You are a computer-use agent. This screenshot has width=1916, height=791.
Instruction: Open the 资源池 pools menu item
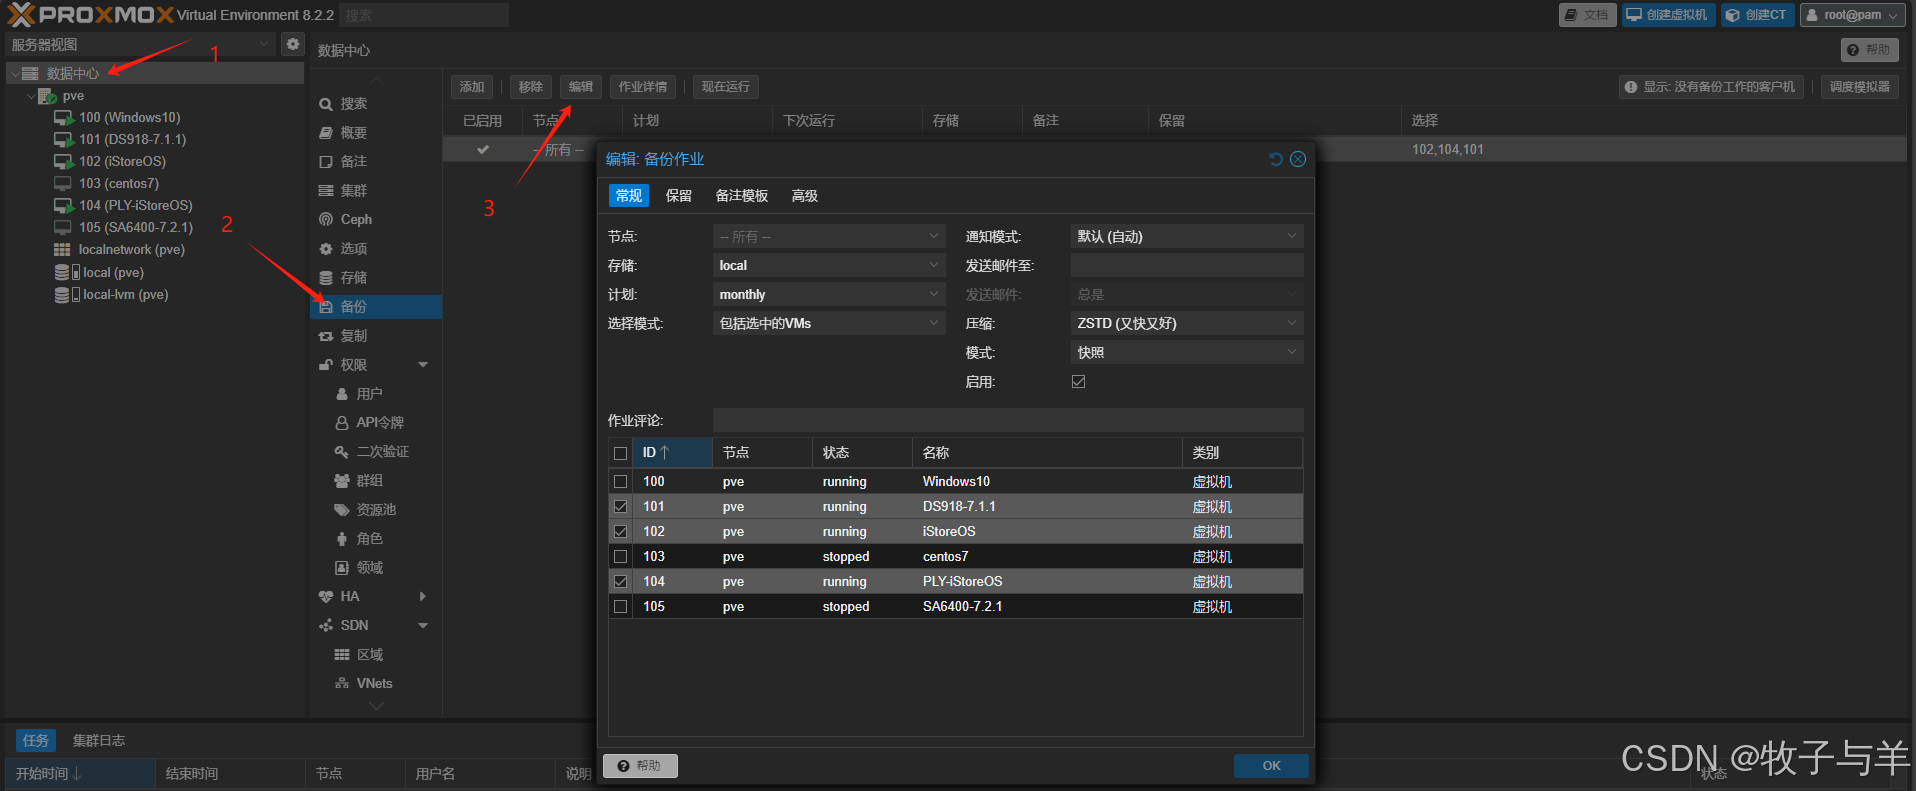pos(375,510)
